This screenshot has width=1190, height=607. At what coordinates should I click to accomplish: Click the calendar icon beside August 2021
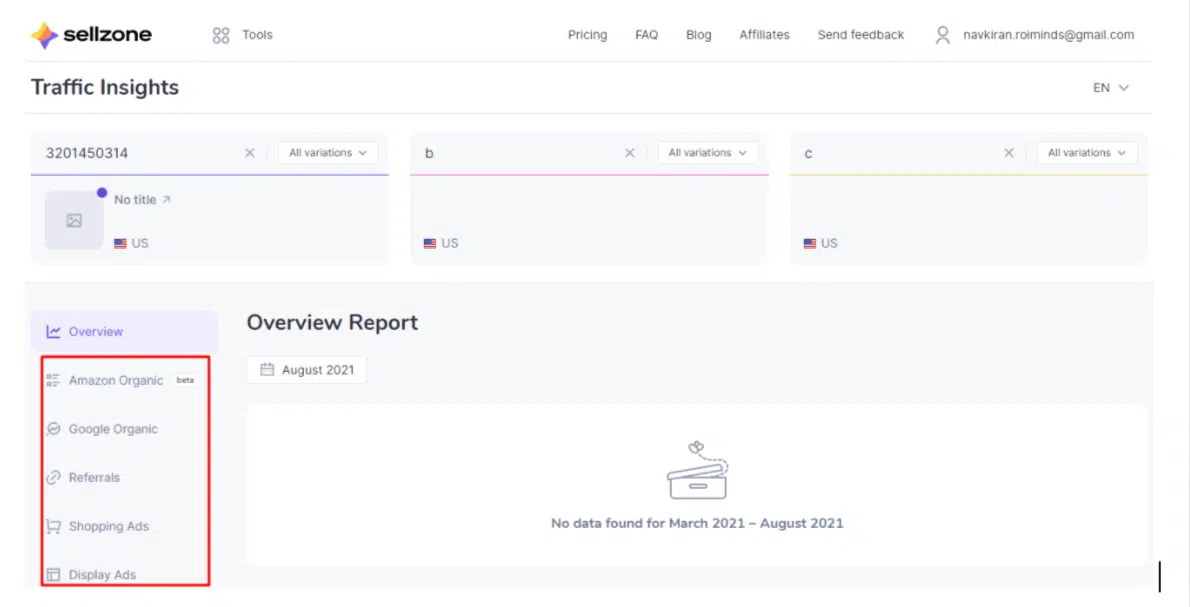click(x=266, y=370)
